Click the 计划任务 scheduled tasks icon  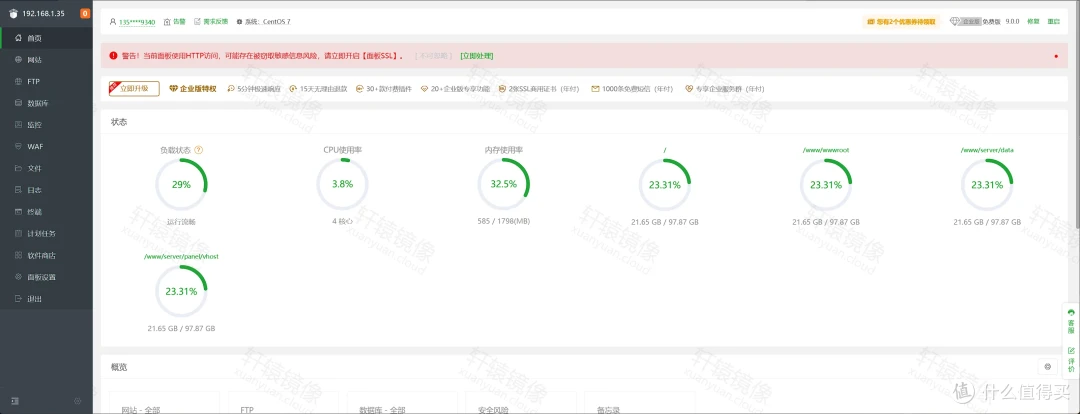coord(18,234)
